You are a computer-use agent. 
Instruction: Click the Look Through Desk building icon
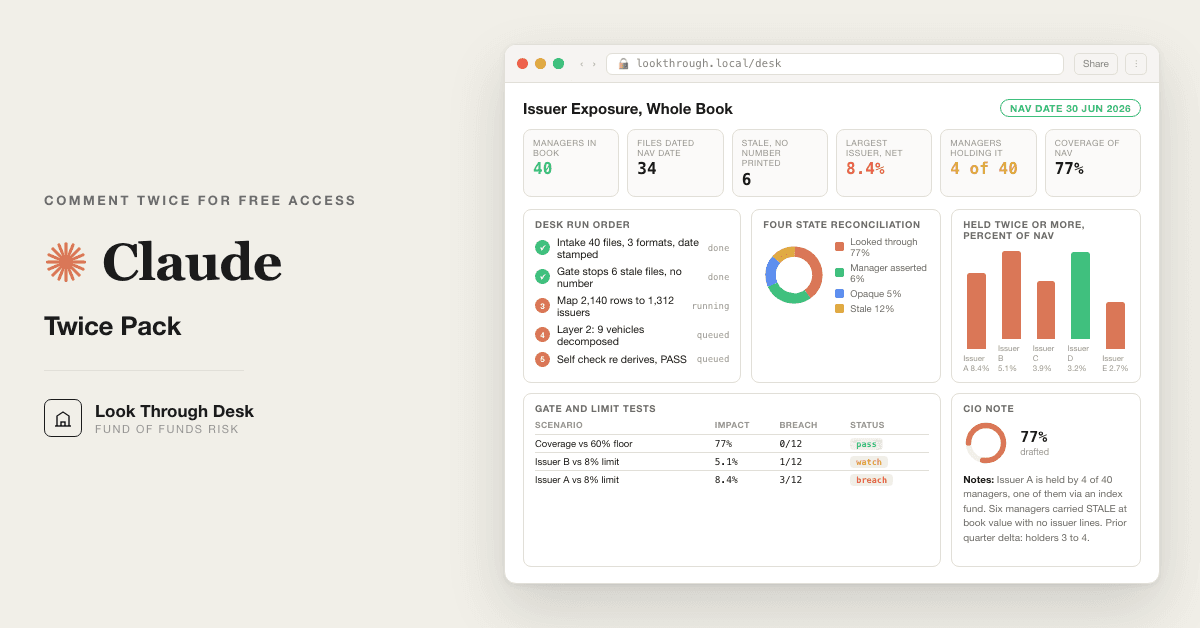click(63, 418)
